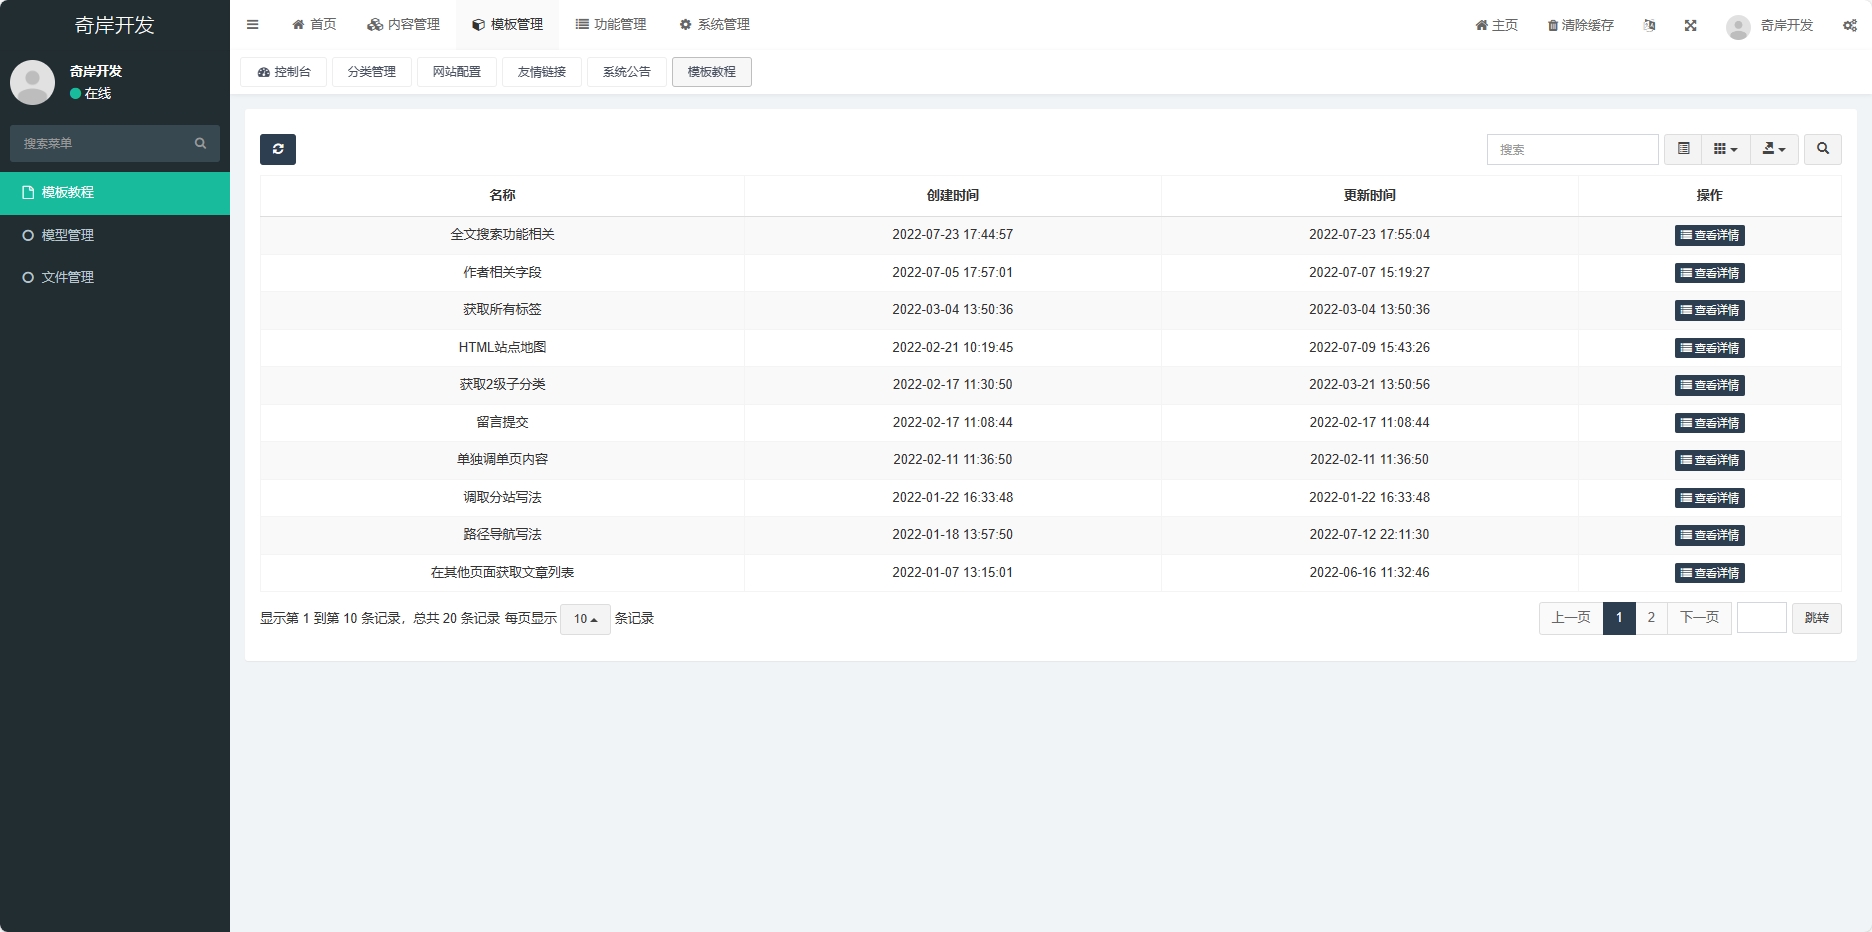Switch to the 网站配置 tab
The height and width of the screenshot is (932, 1872).
click(457, 72)
